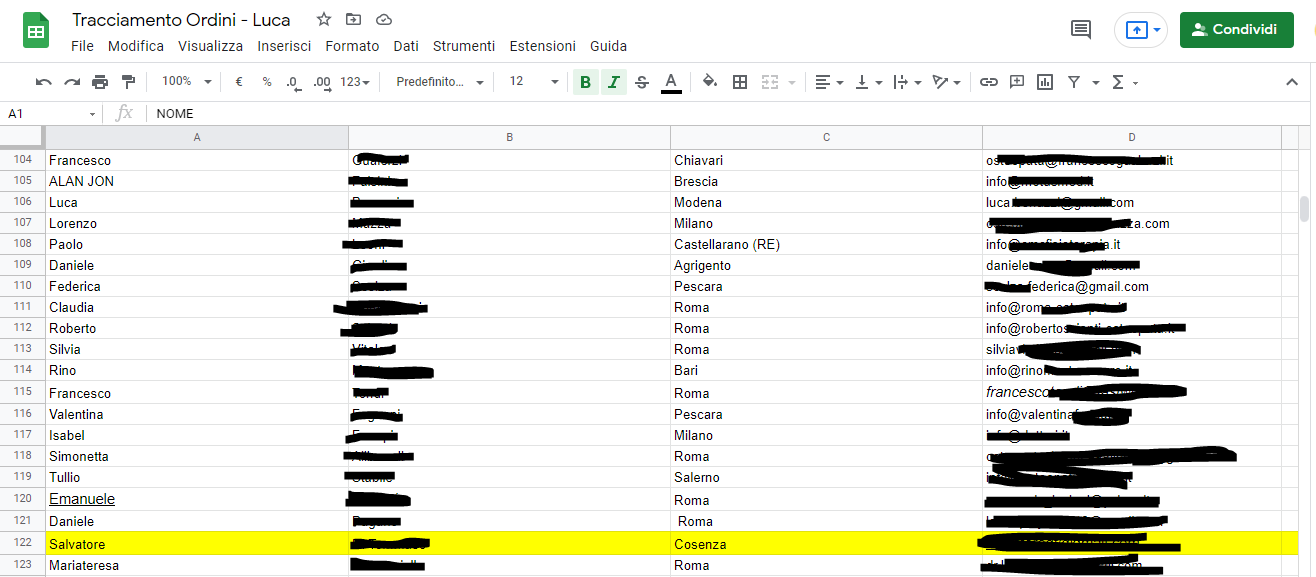Open the 100% zoom dropdown
This screenshot has width=1316, height=577.
187,82
